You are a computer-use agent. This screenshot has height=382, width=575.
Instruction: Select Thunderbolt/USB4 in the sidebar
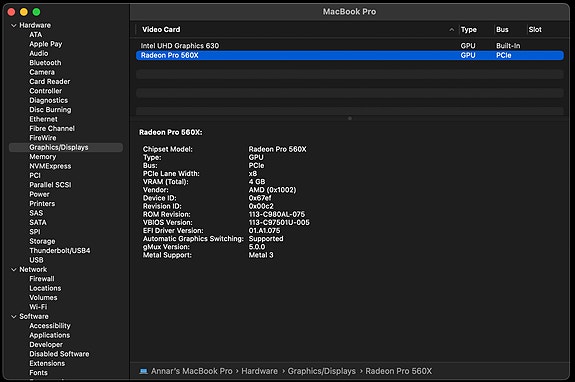click(60, 250)
